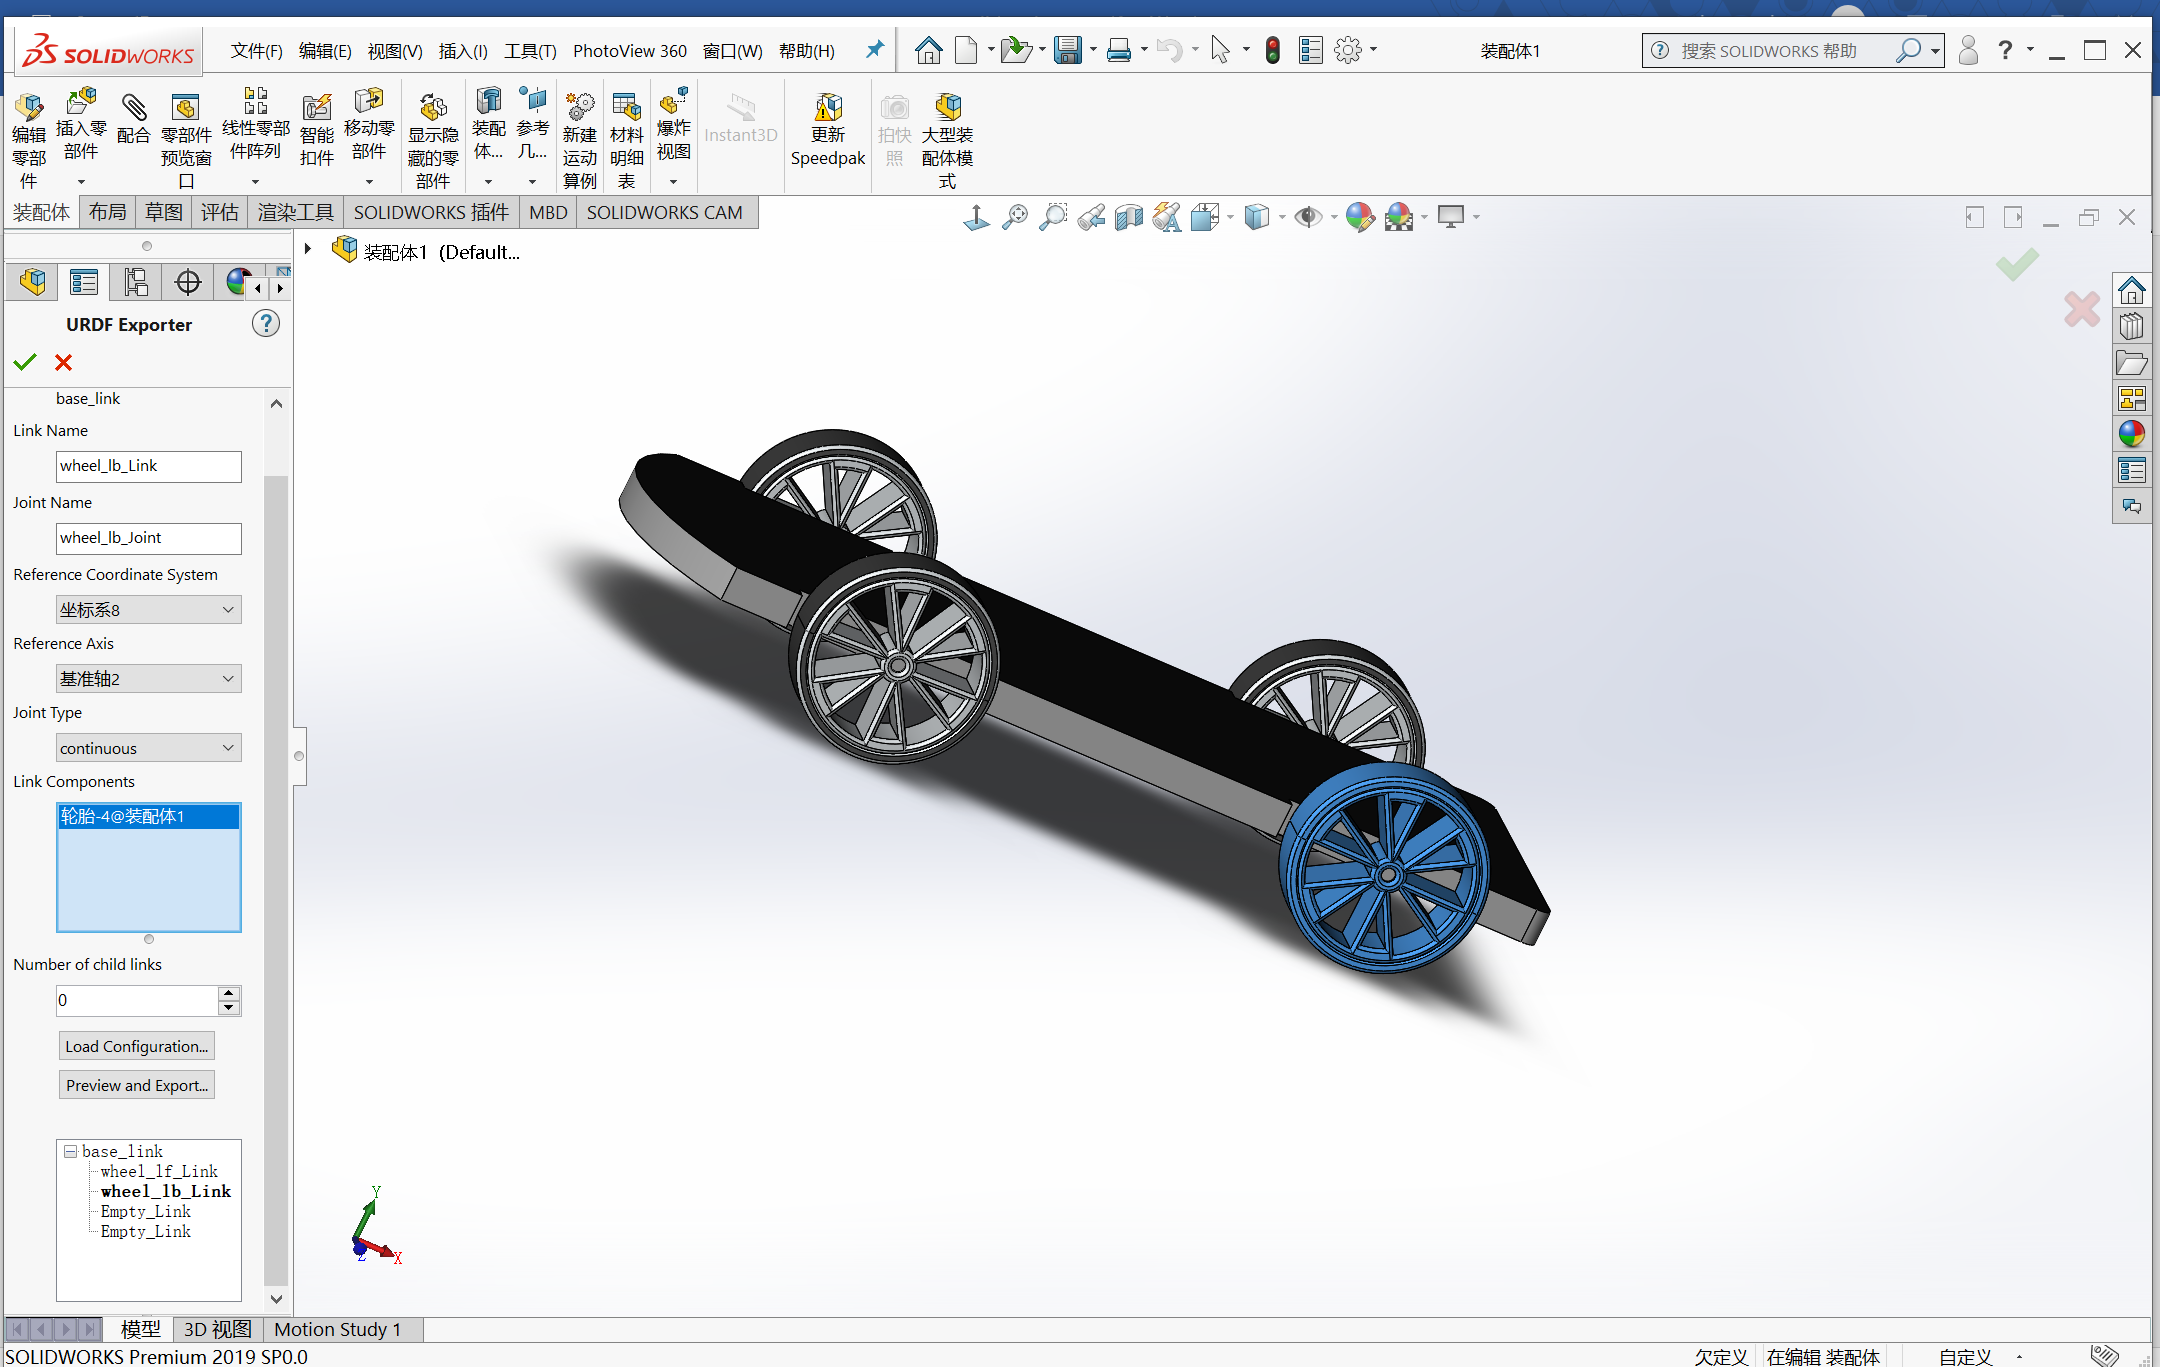This screenshot has height=1367, width=2160.
Task: Click the Mate (配合) paperclip icon
Action: coord(133,108)
